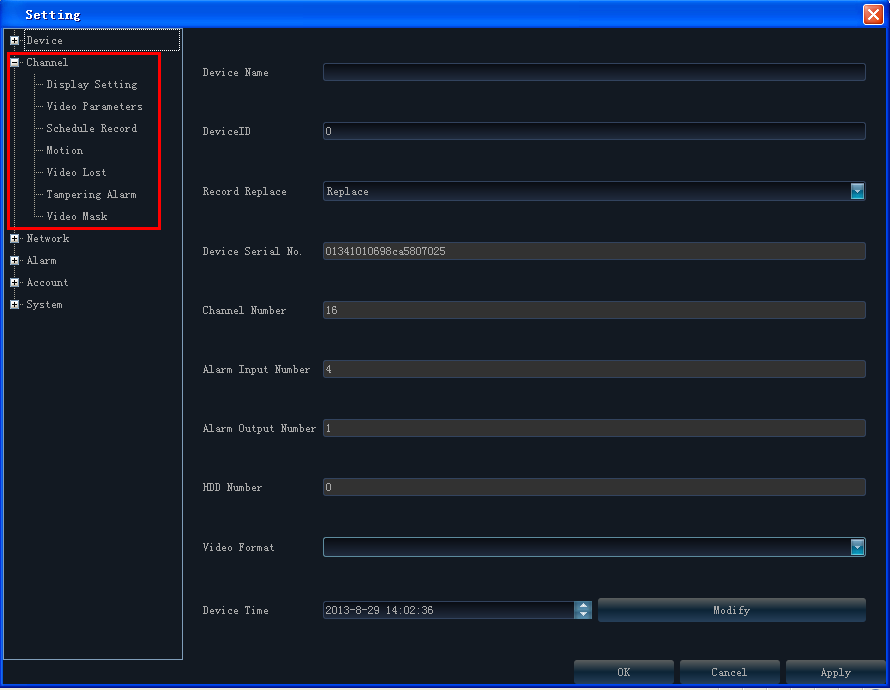Click the DeviceID input field
The height and width of the screenshot is (690, 890).
coord(594,131)
